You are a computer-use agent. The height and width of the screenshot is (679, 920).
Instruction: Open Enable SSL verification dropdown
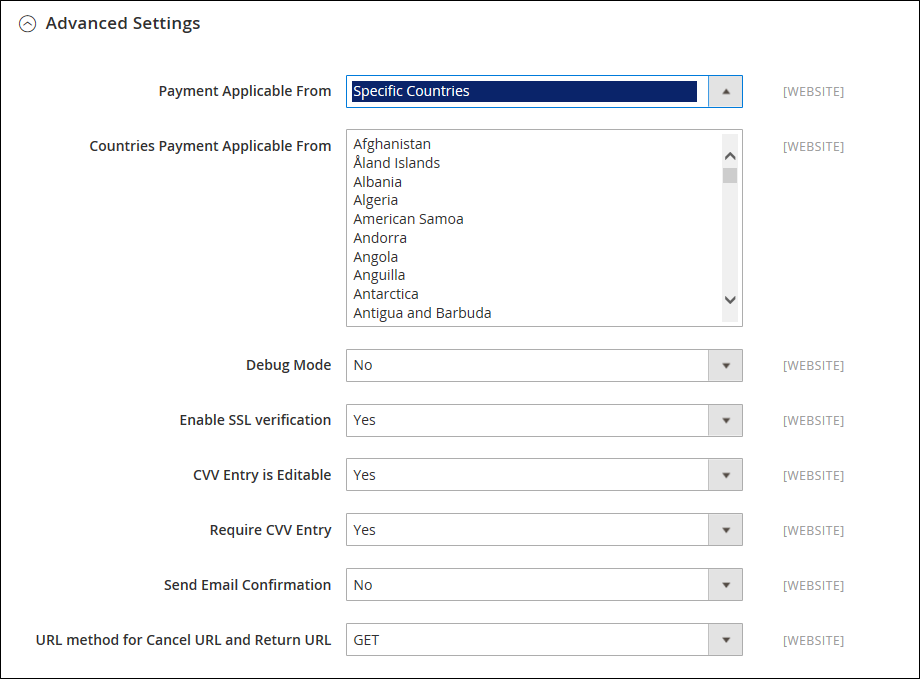click(544, 420)
